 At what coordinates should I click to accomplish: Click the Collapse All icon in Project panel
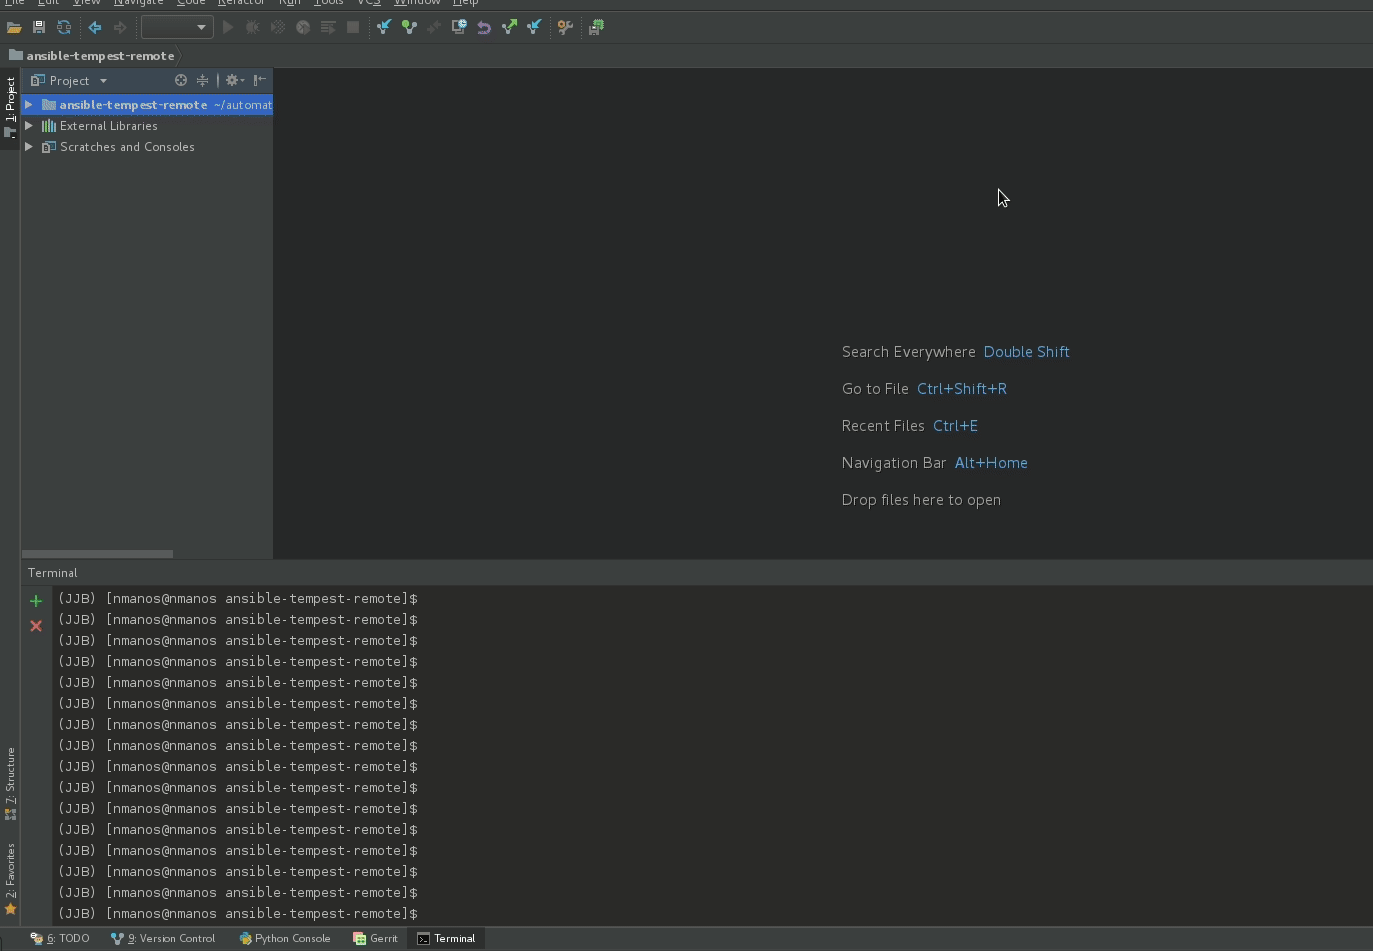coord(203,81)
